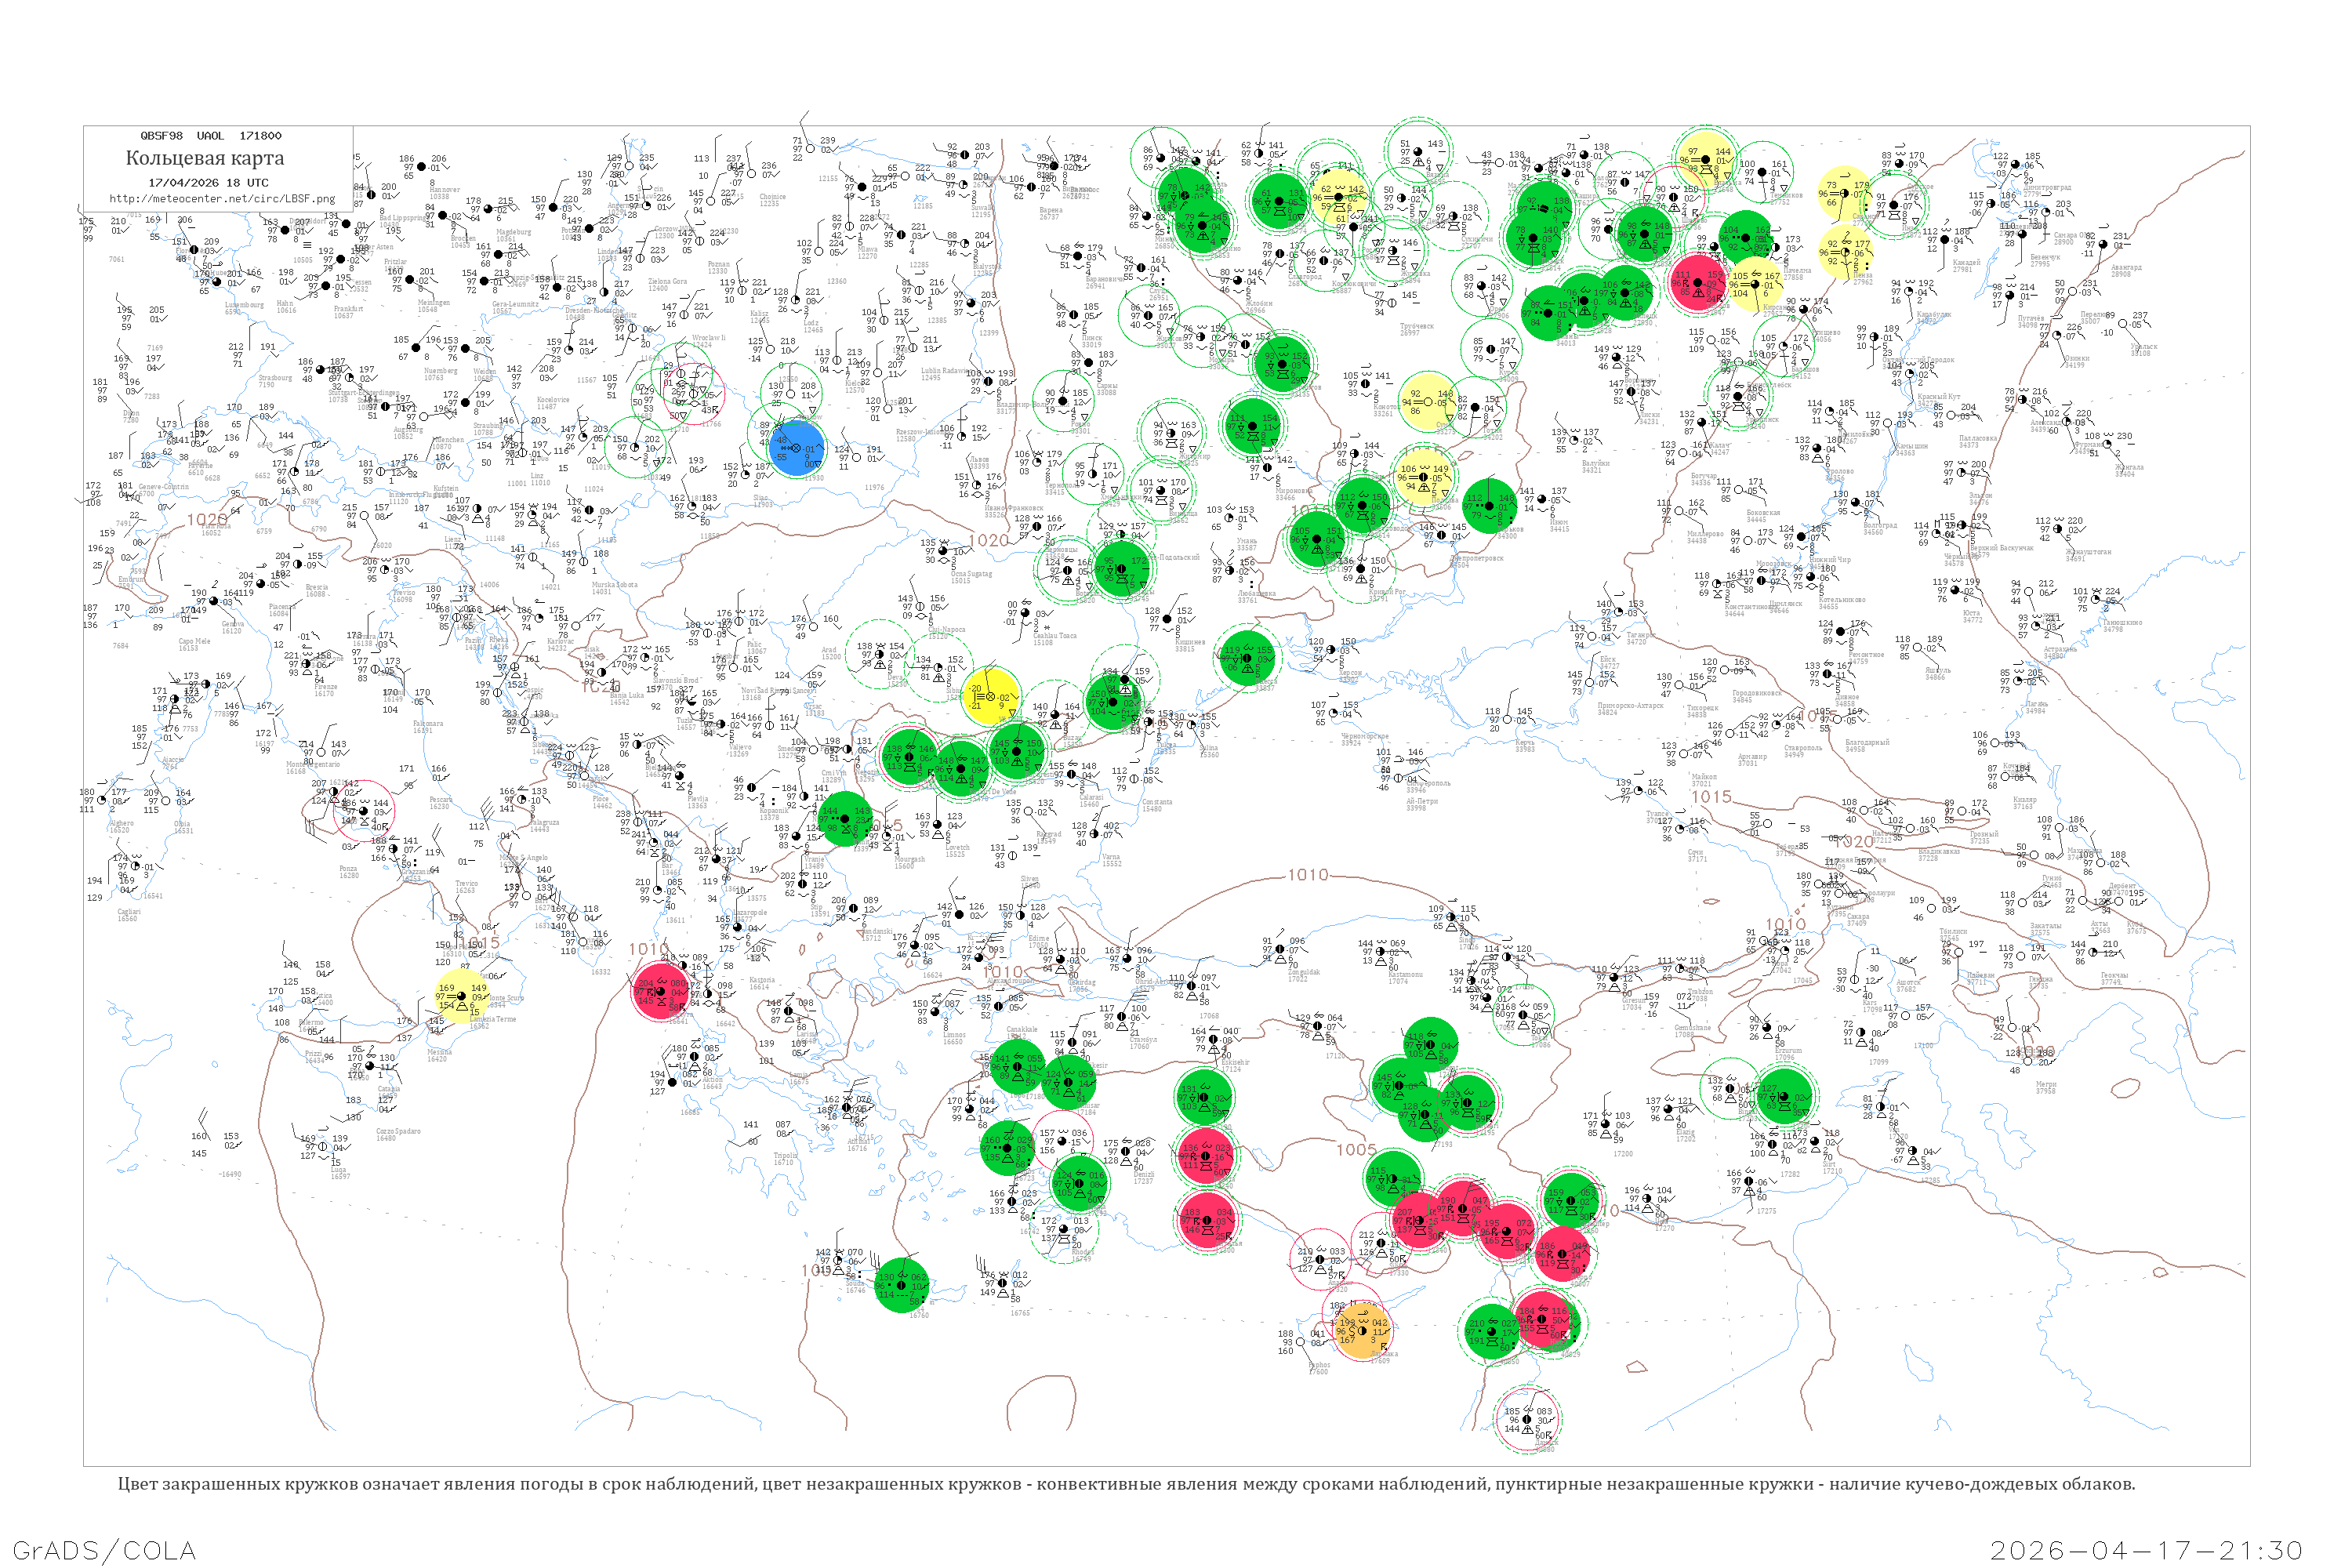Select the yellow circle over Sicily
Screen dimensions: 2352x1568
pos(461,996)
